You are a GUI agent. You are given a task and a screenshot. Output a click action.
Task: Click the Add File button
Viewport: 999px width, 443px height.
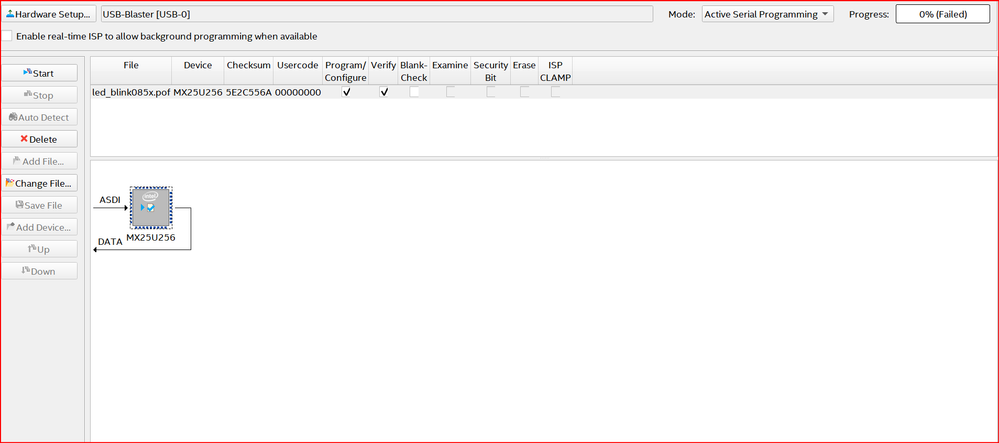tap(40, 161)
